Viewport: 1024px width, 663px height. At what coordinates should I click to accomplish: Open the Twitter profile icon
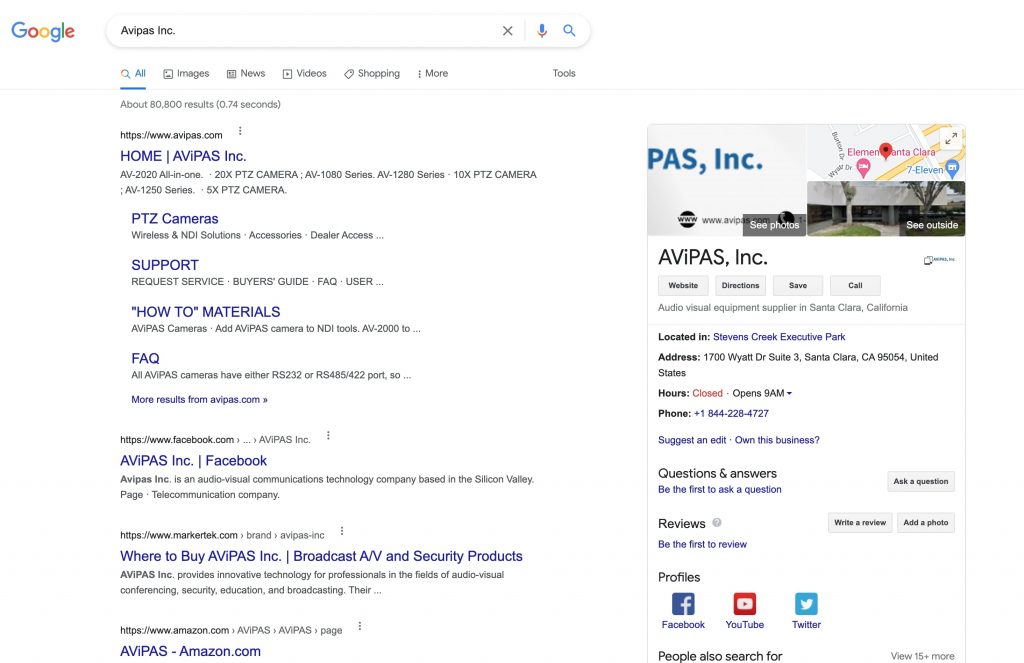coord(806,604)
